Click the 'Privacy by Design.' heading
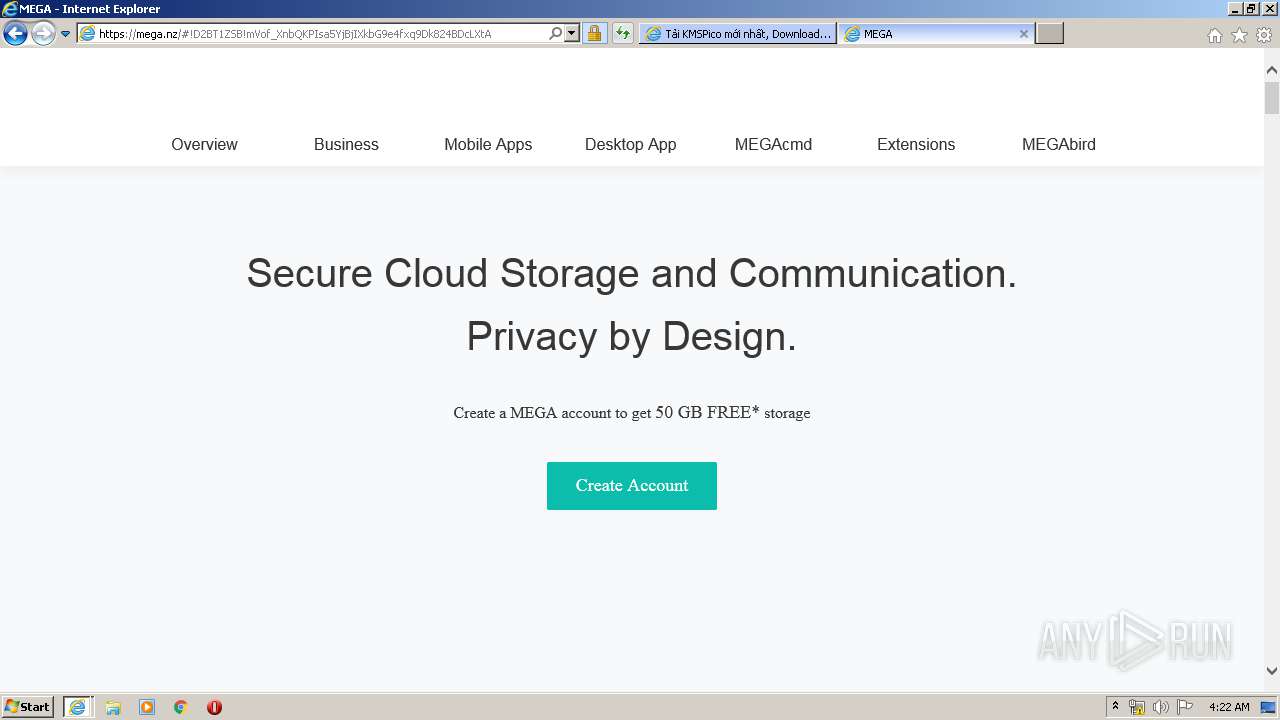 632,337
